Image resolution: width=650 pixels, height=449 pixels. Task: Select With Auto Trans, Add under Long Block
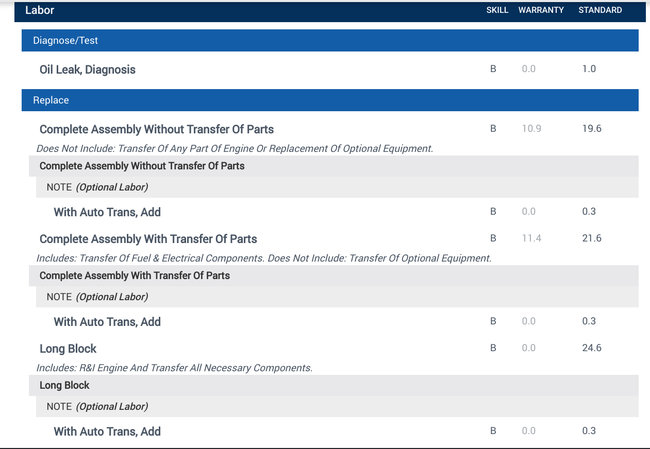click(x=107, y=431)
